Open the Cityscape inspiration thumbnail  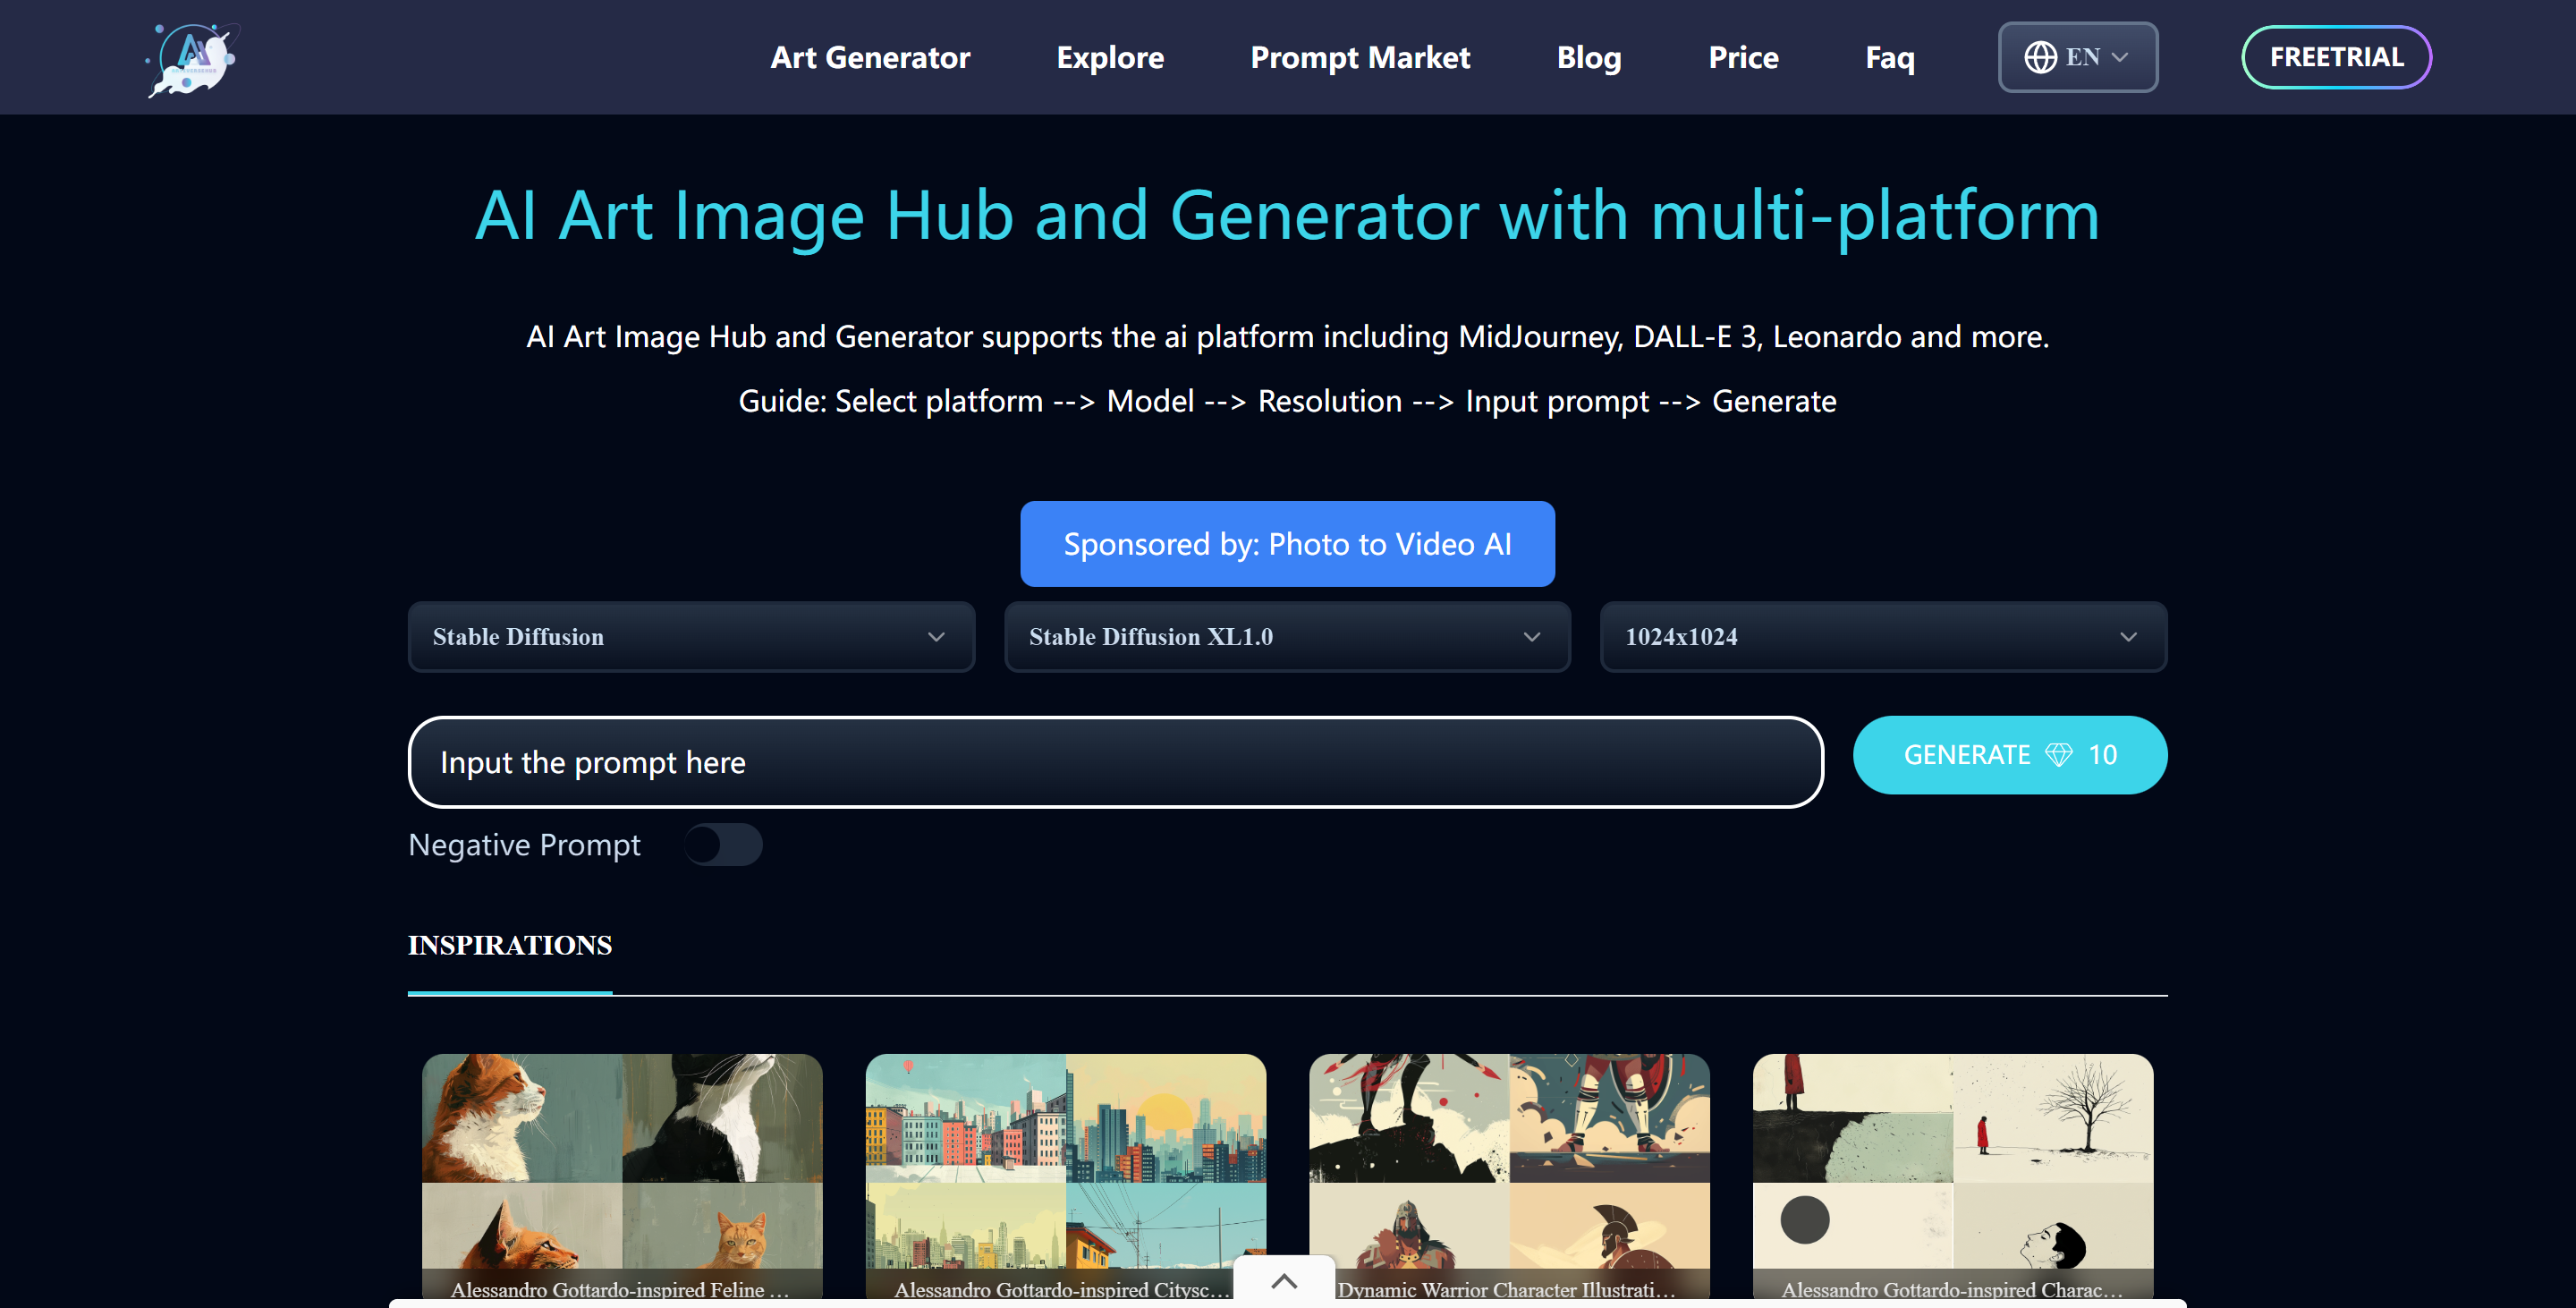[x=1065, y=1170]
